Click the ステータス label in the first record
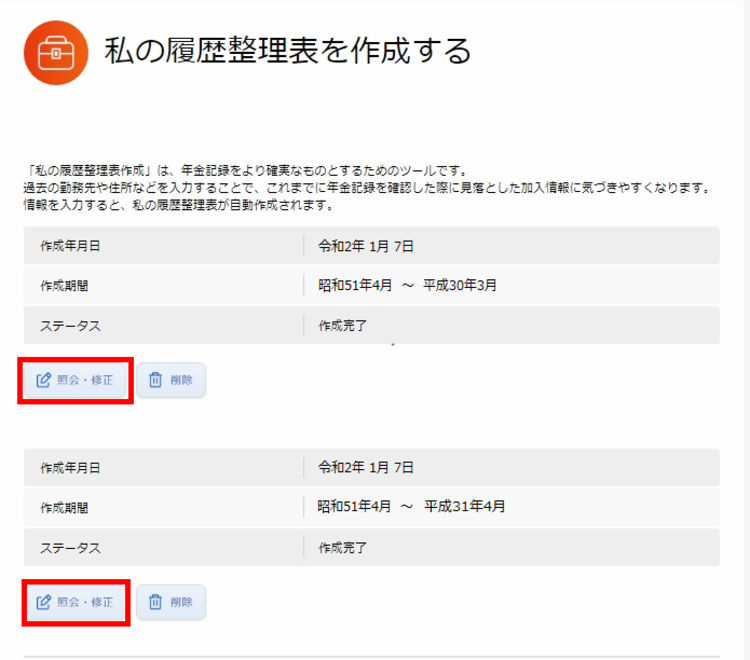Viewport: 750px width, 660px height. pyautogui.click(x=70, y=326)
